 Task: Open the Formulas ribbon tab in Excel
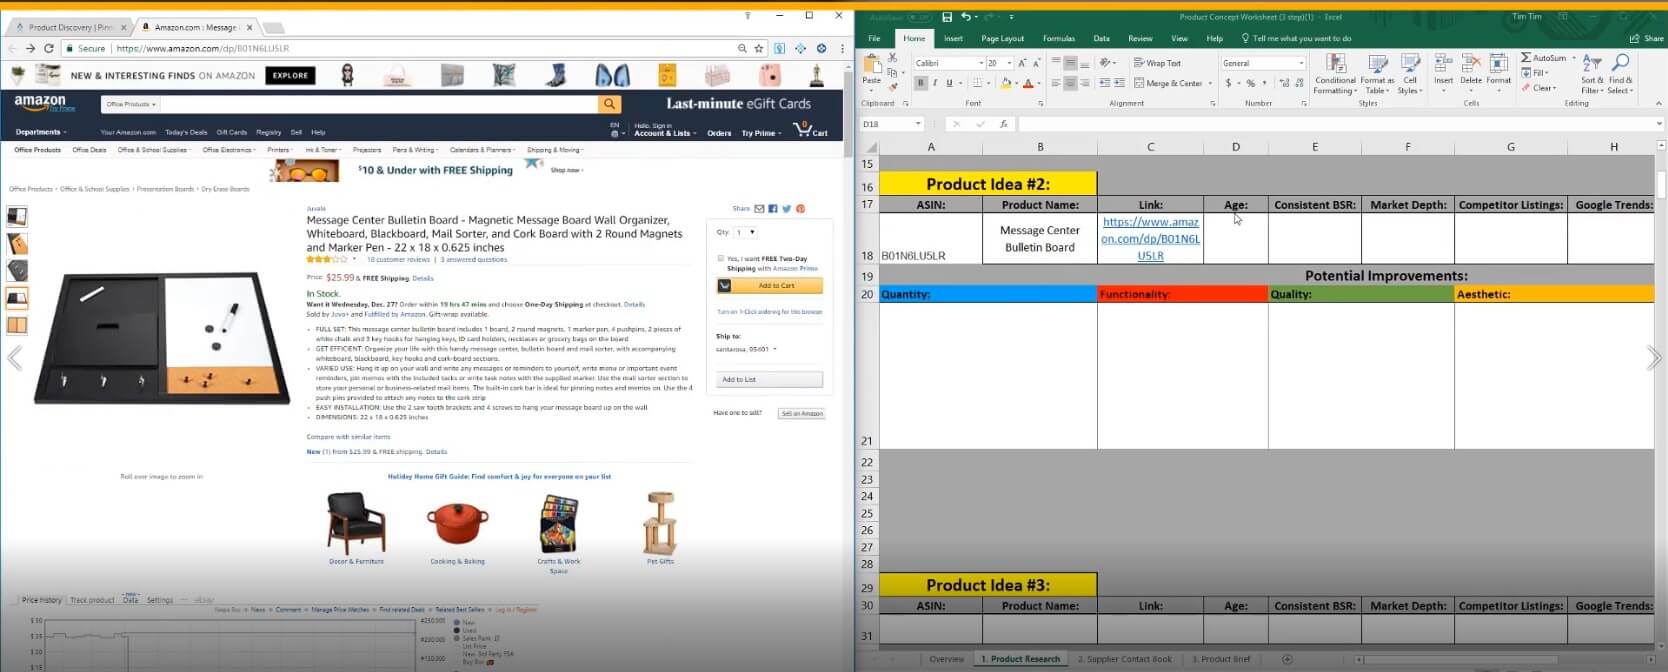1059,38
